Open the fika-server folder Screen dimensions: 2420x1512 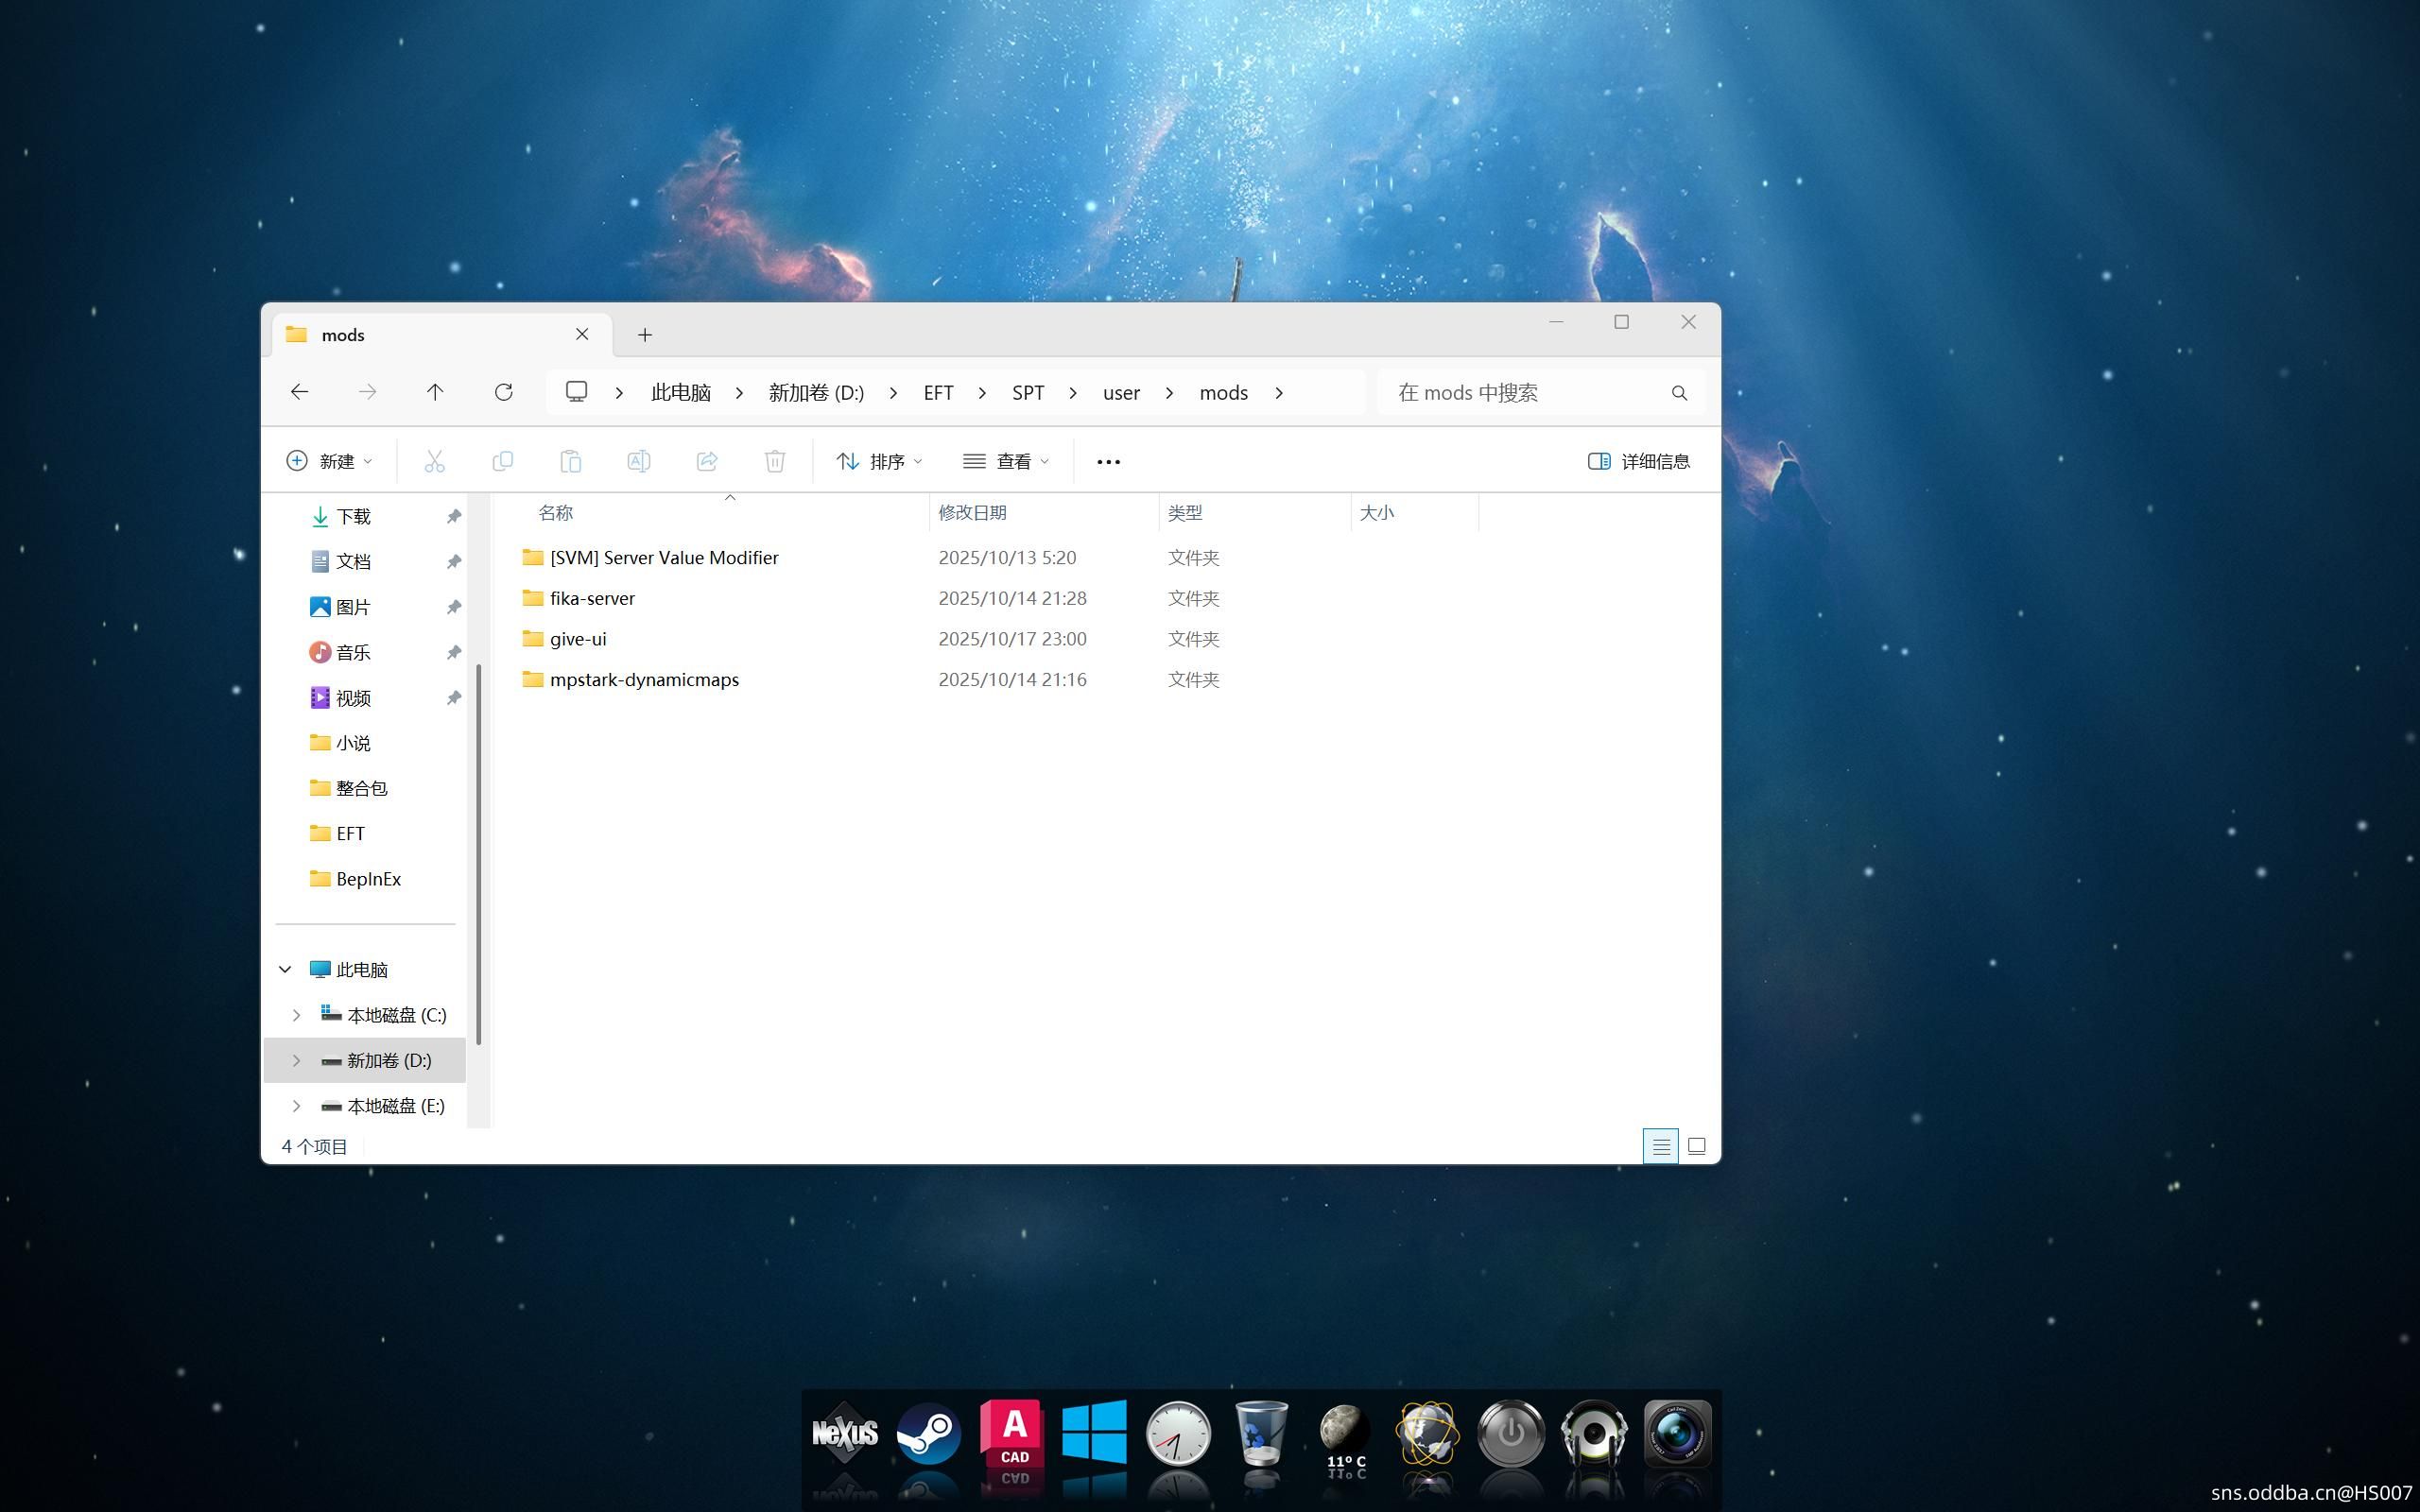pos(592,598)
